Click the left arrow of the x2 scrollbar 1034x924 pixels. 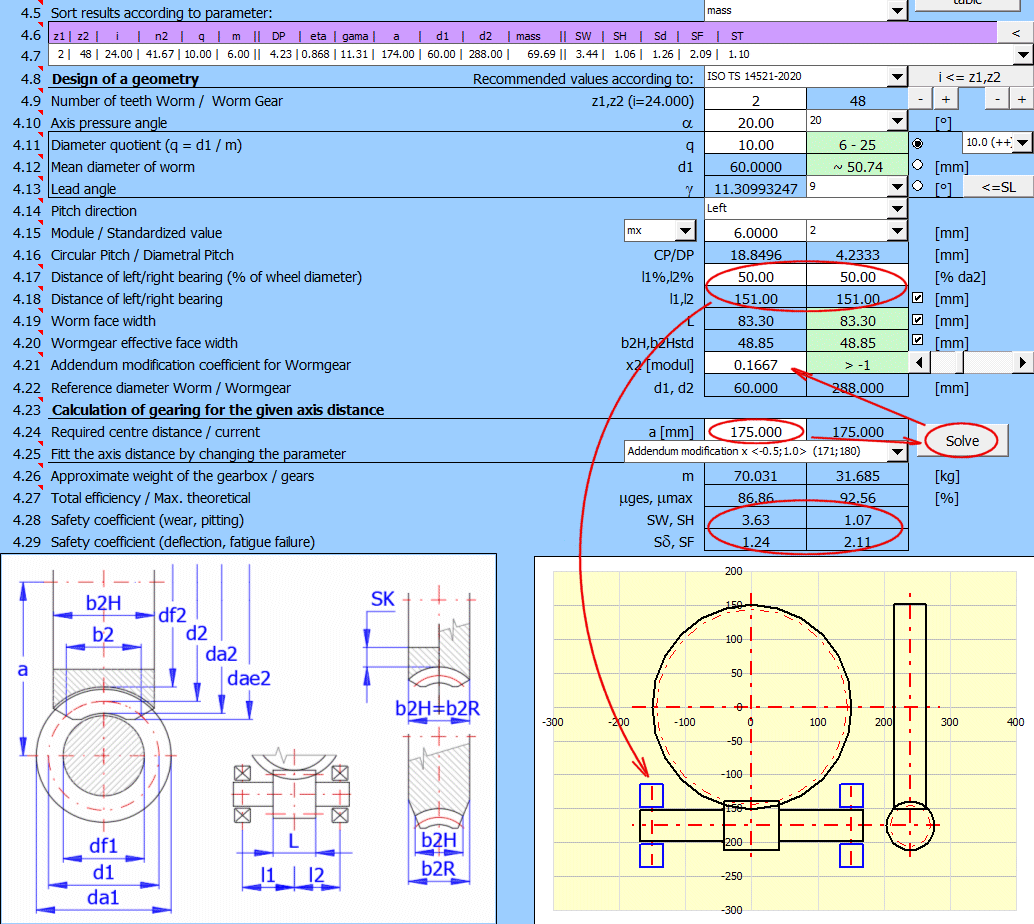click(920, 362)
